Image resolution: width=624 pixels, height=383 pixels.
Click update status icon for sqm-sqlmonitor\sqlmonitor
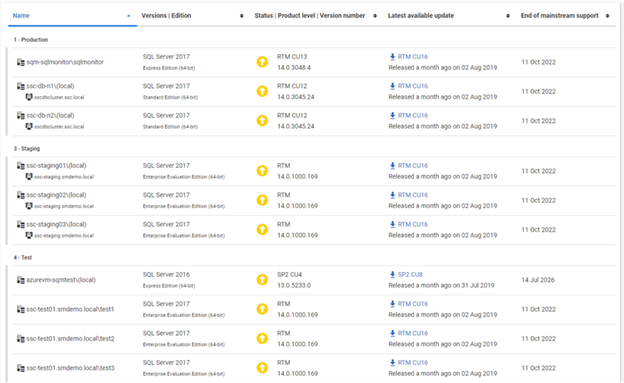(262, 62)
